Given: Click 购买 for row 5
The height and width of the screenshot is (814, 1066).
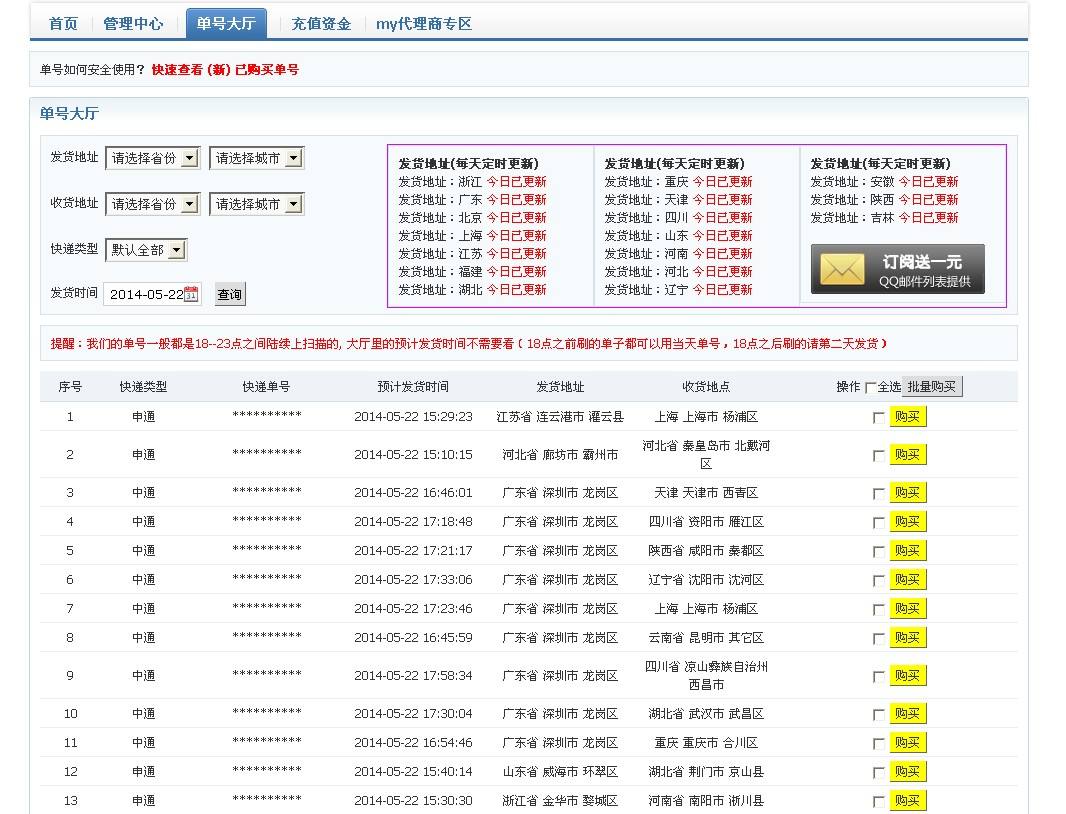Looking at the screenshot, I should 908,551.
